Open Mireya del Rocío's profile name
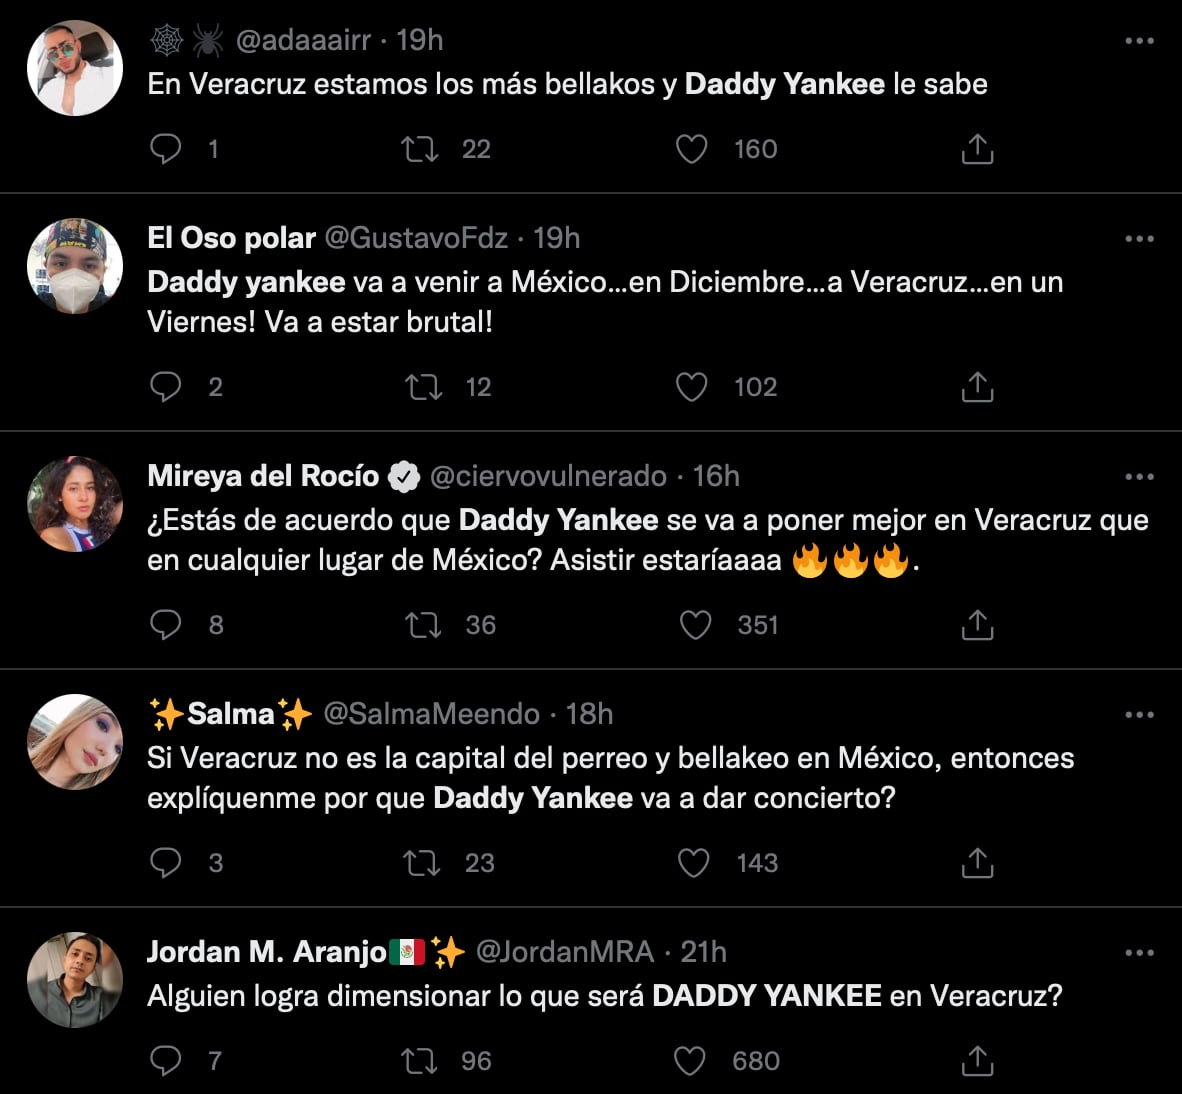 coord(264,476)
